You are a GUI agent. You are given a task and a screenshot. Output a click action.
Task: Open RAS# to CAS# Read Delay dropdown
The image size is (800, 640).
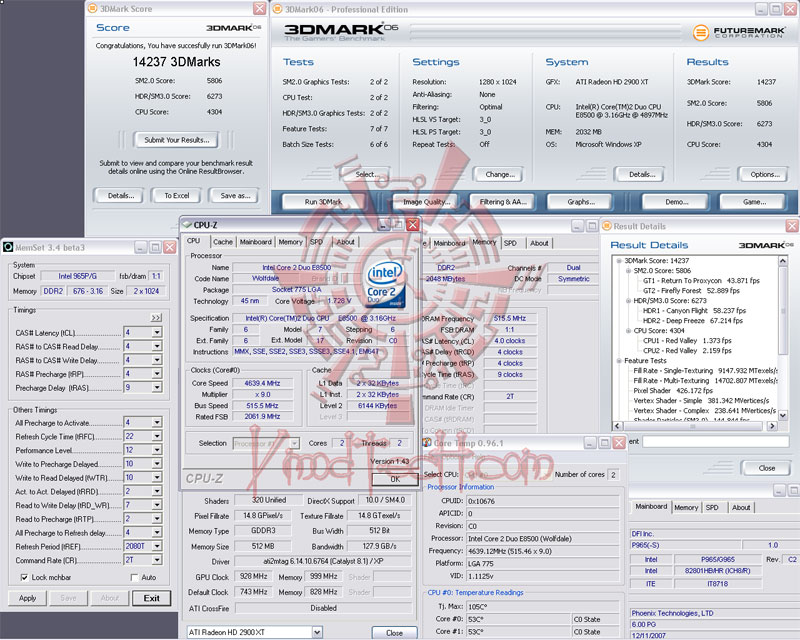(x=157, y=347)
